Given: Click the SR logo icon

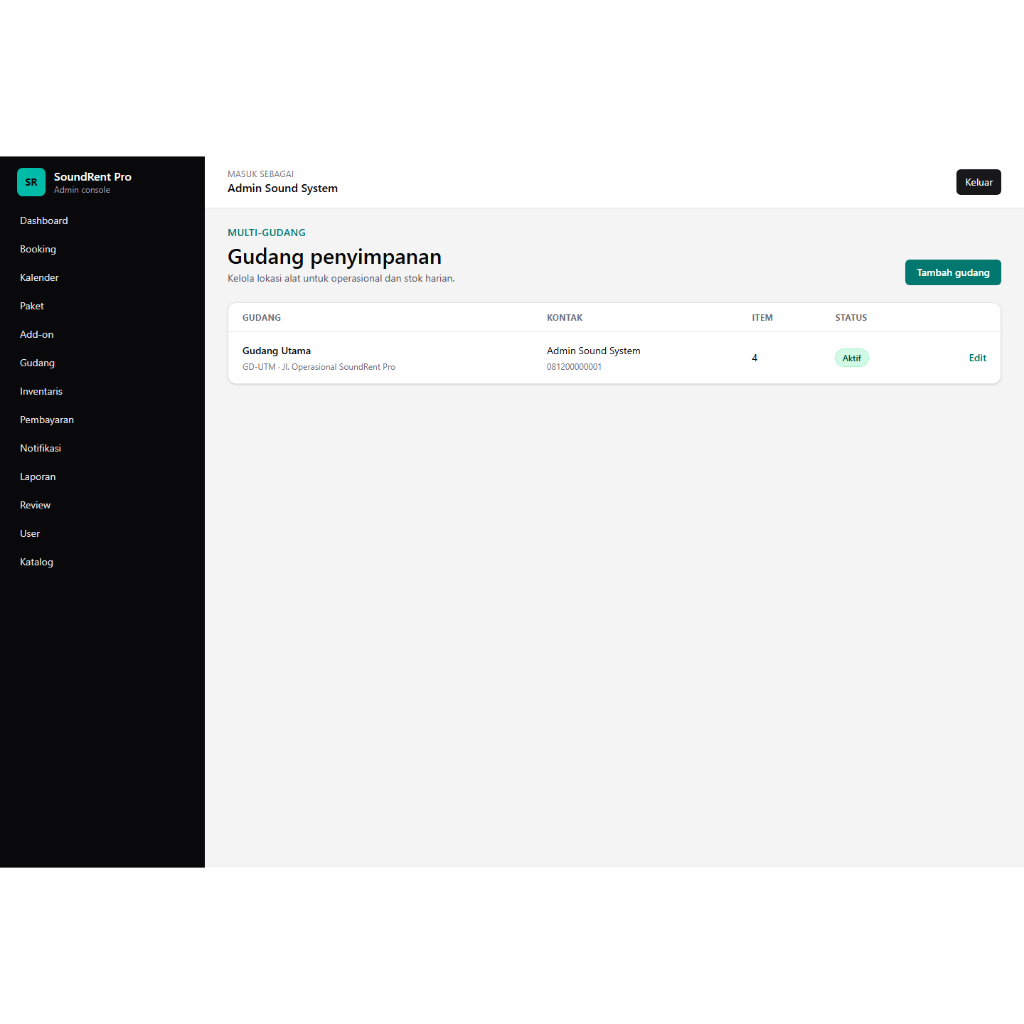Looking at the screenshot, I should tap(31, 182).
